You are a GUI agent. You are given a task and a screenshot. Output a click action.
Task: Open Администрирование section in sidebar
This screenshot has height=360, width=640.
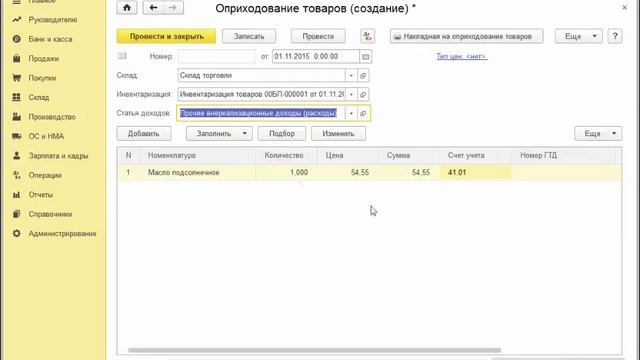(x=62, y=234)
